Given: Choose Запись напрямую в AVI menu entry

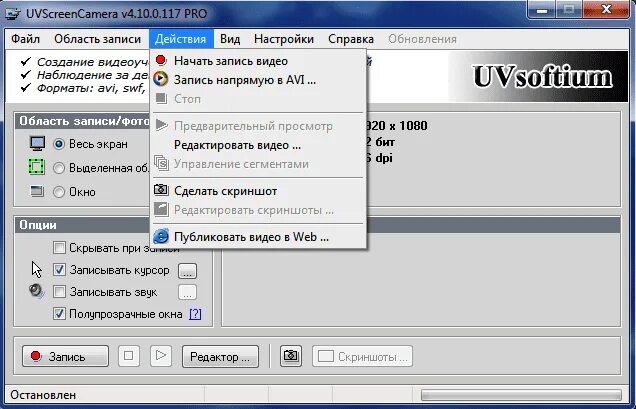Looking at the screenshot, I should [x=258, y=80].
